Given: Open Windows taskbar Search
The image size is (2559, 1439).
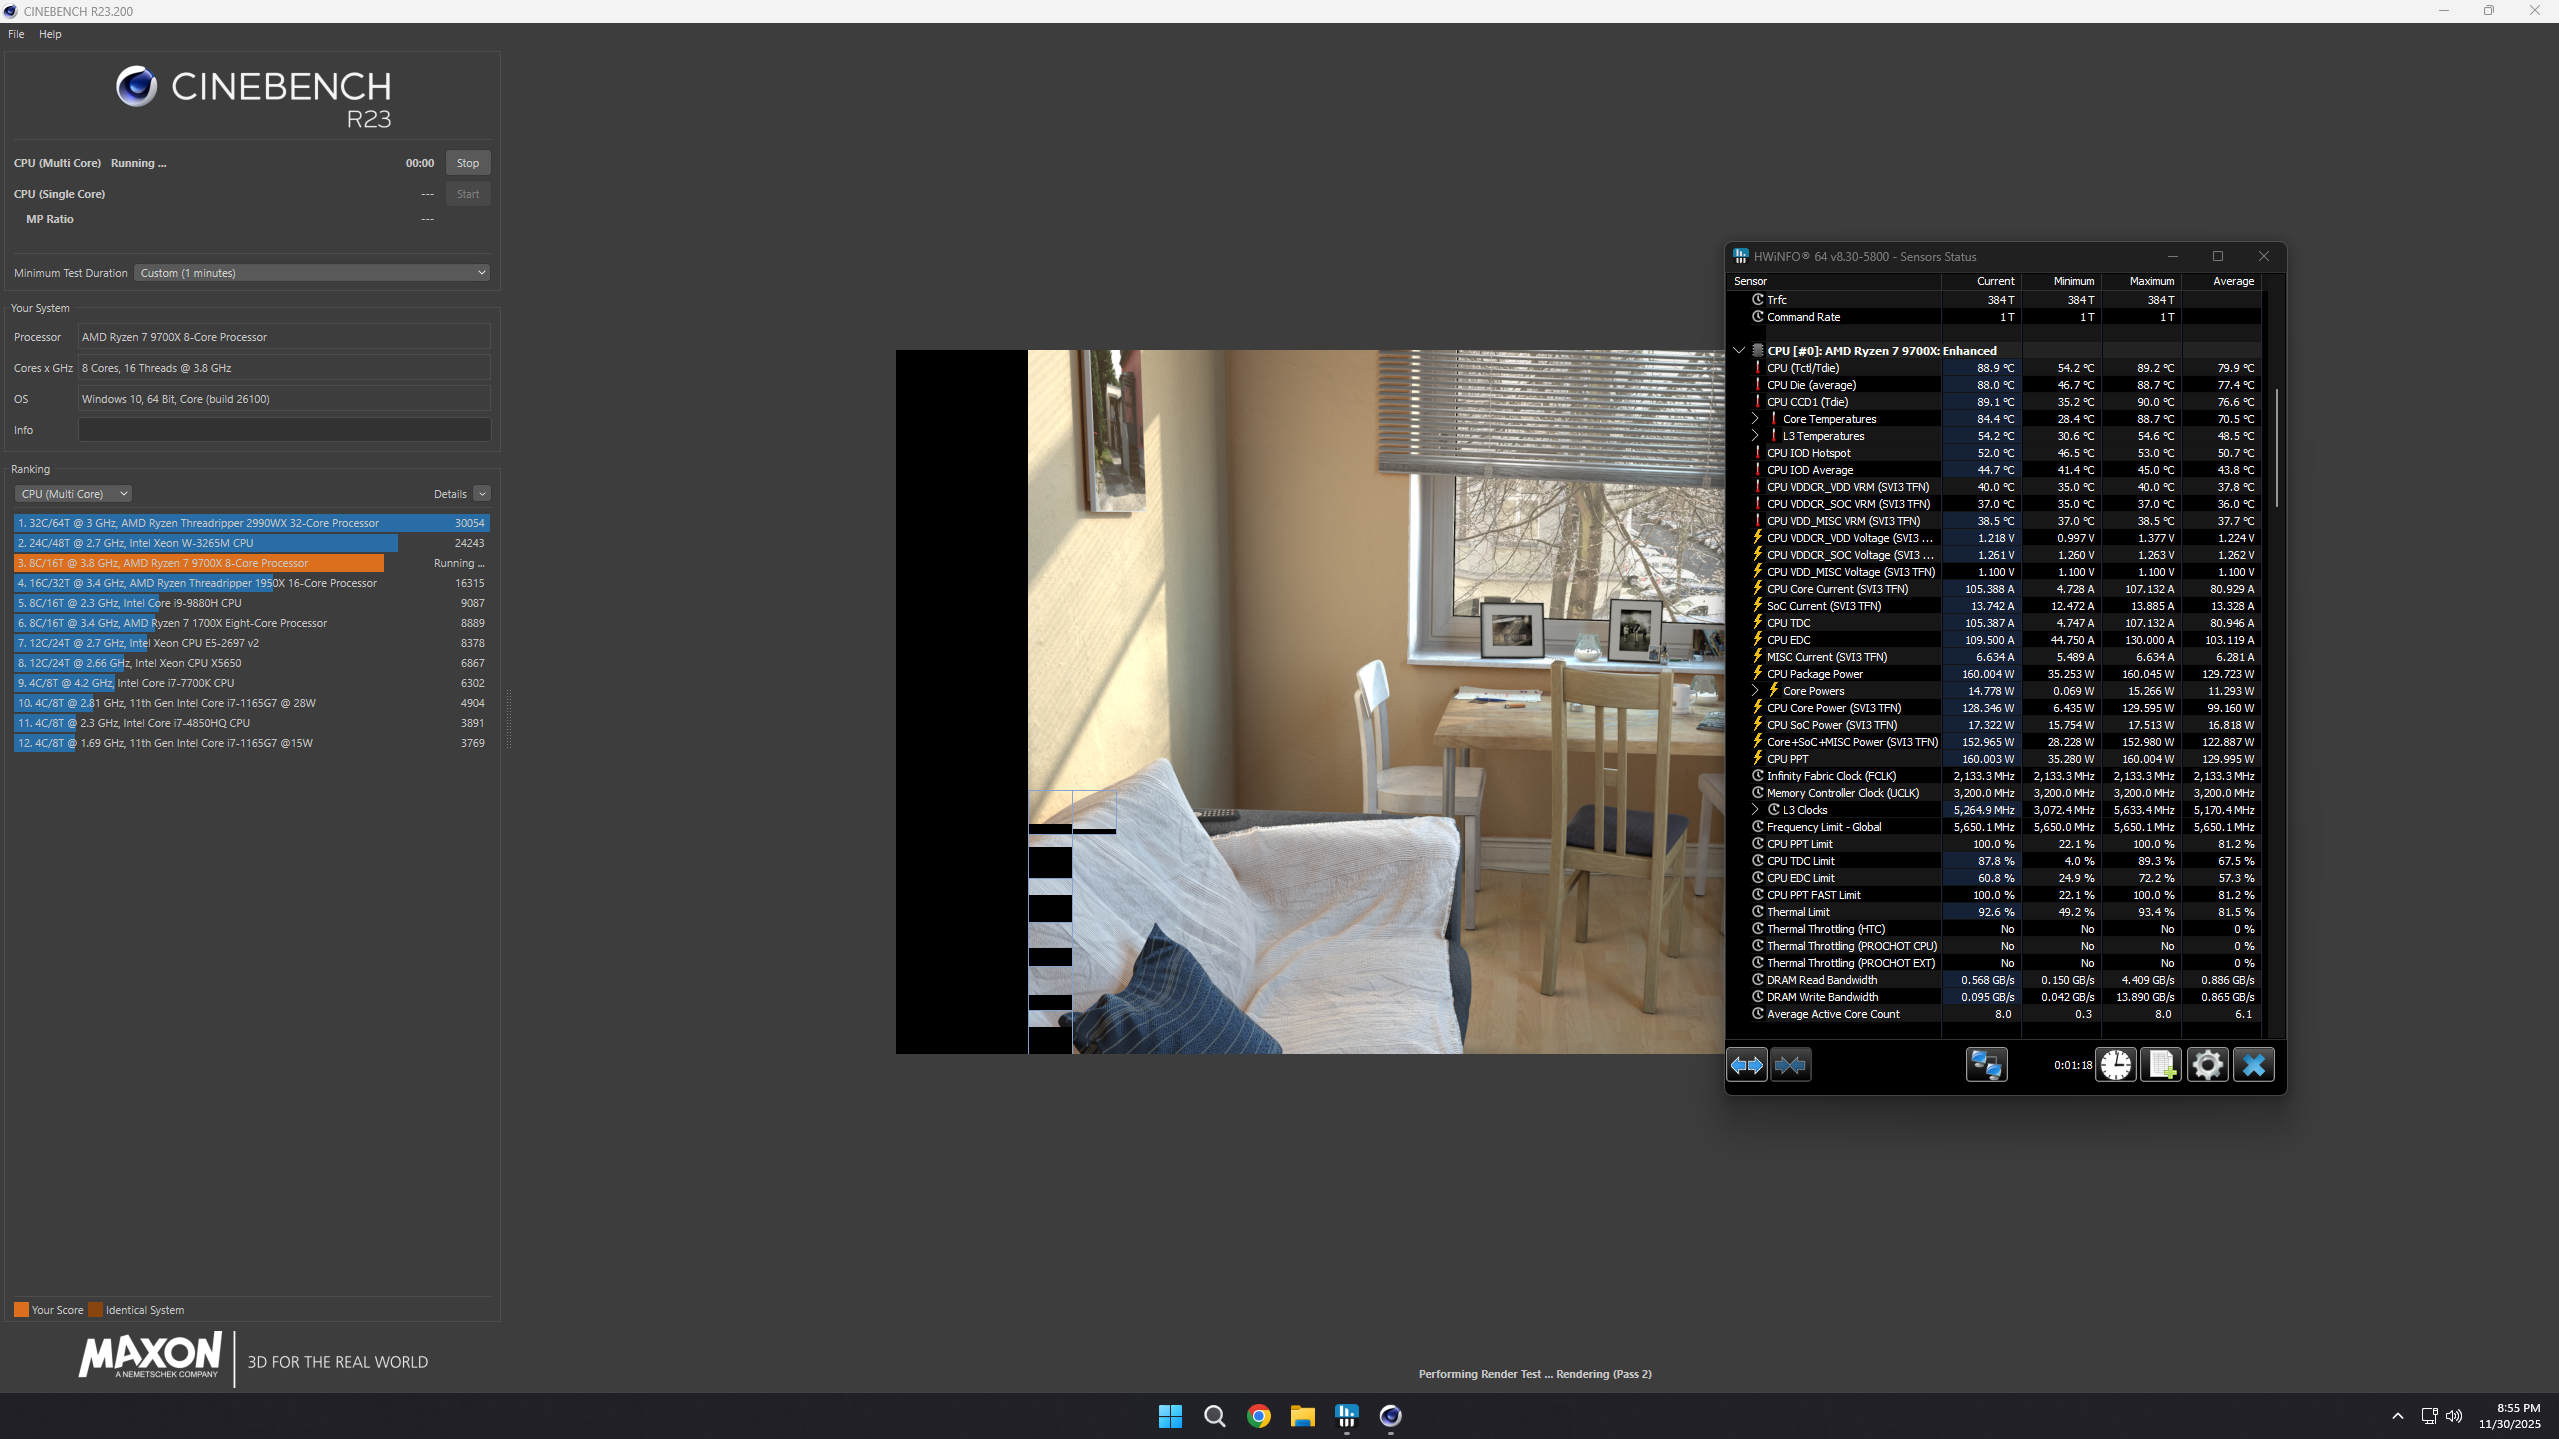Looking at the screenshot, I should (x=1214, y=1416).
